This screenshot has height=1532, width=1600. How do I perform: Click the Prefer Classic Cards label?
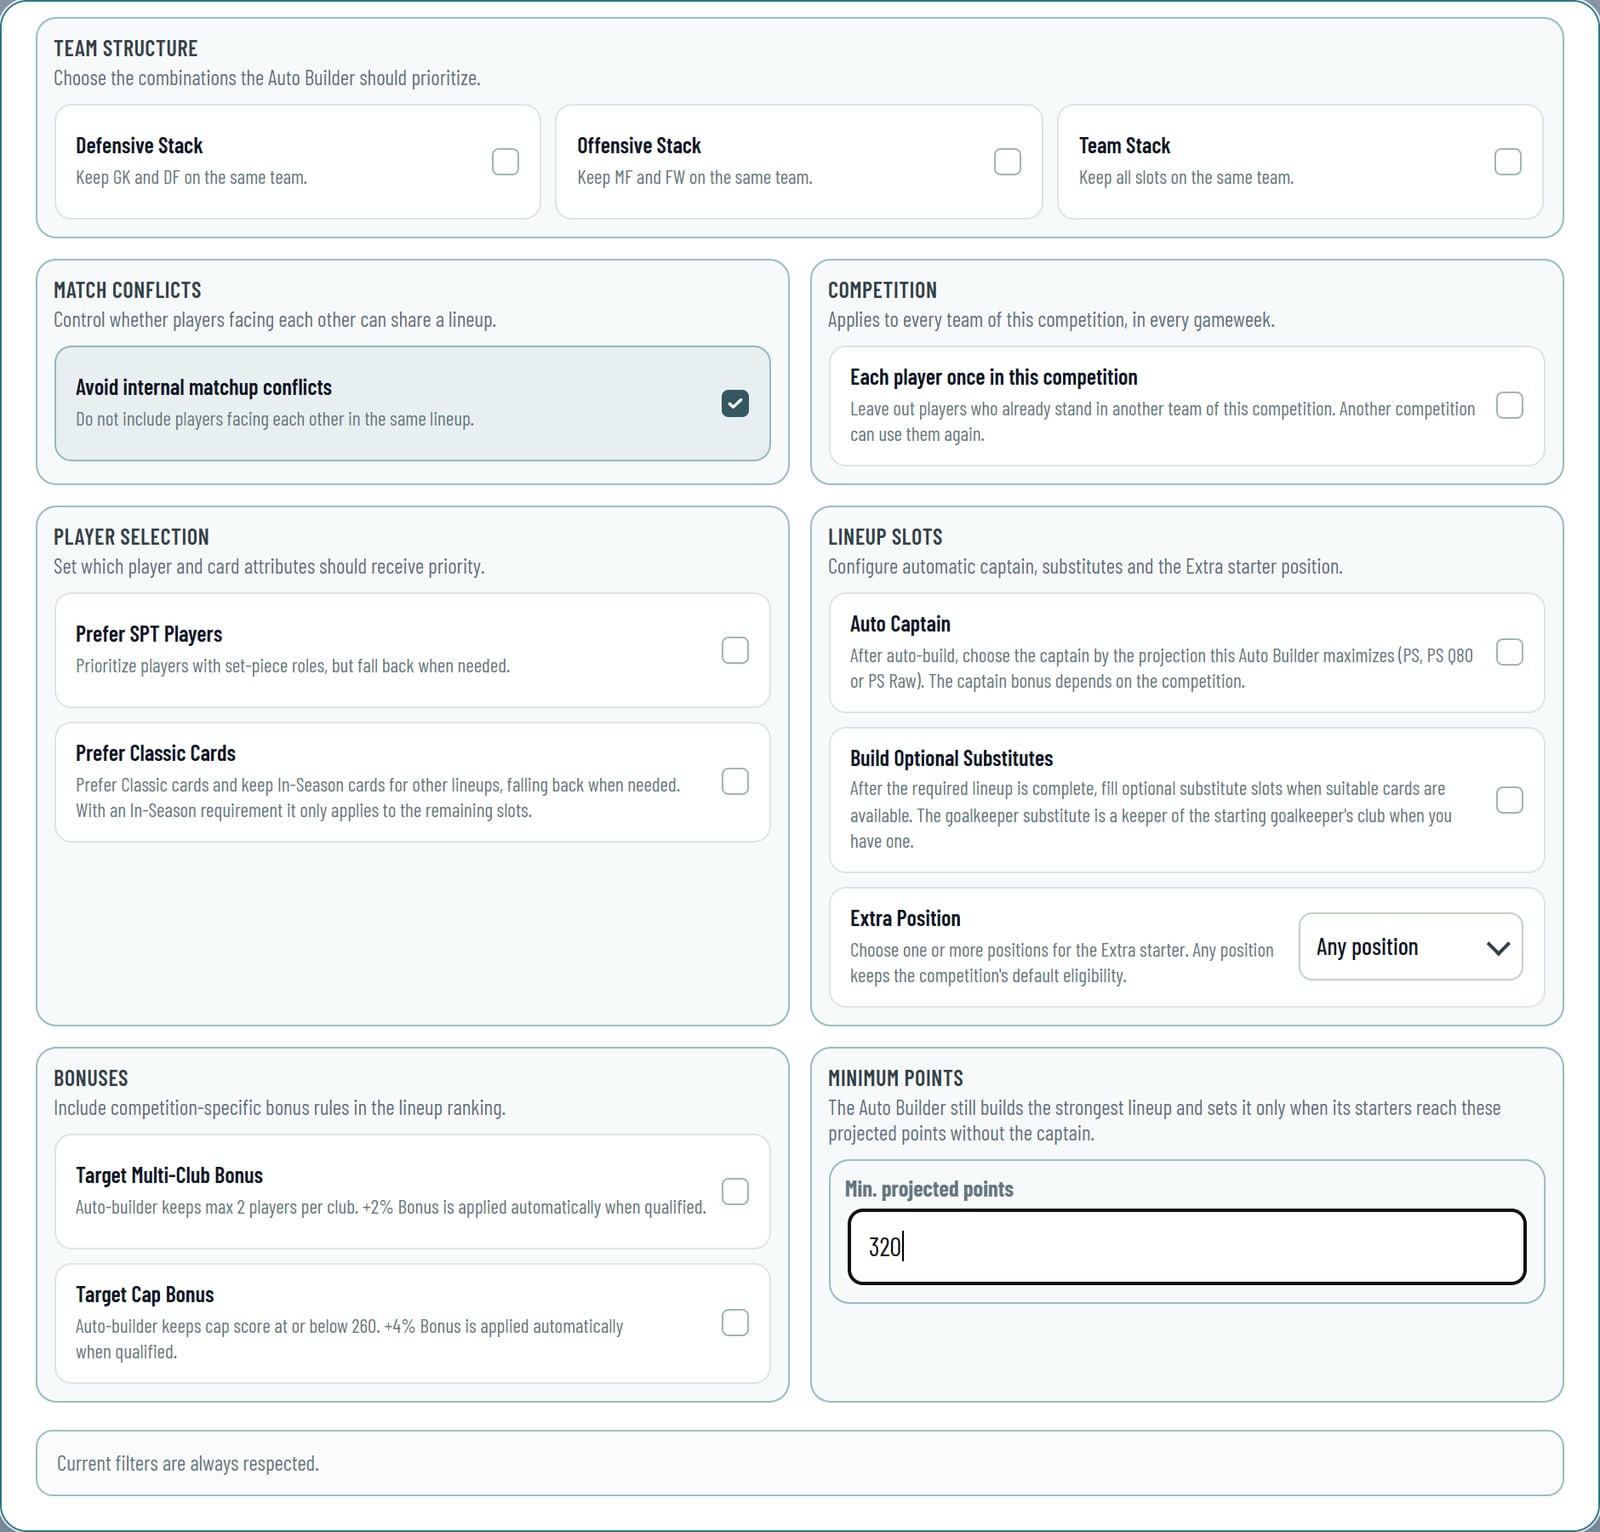tap(156, 754)
